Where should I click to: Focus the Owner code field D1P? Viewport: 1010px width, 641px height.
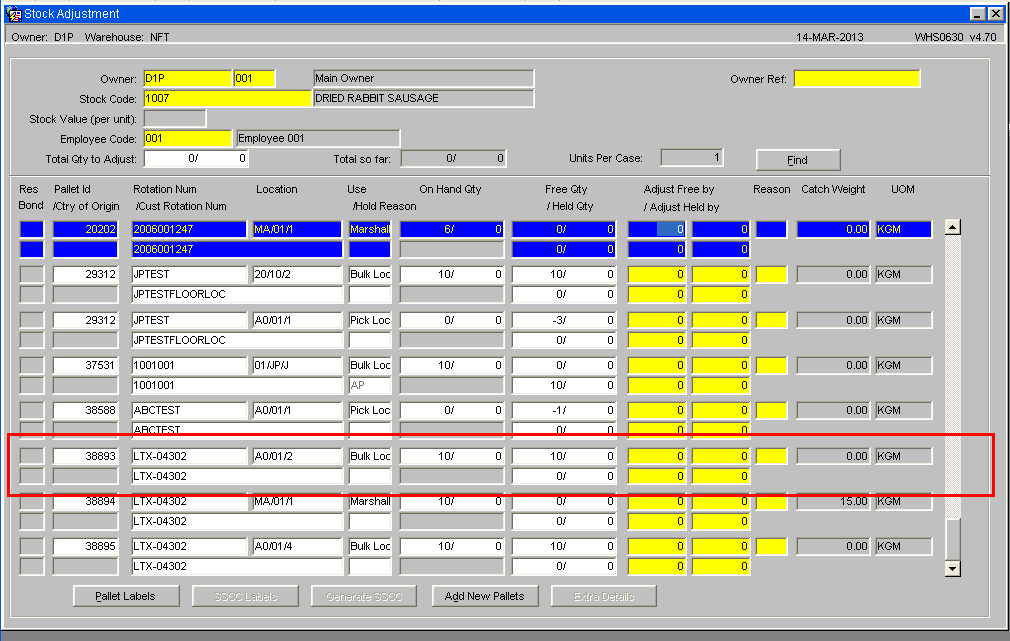pyautogui.click(x=187, y=79)
